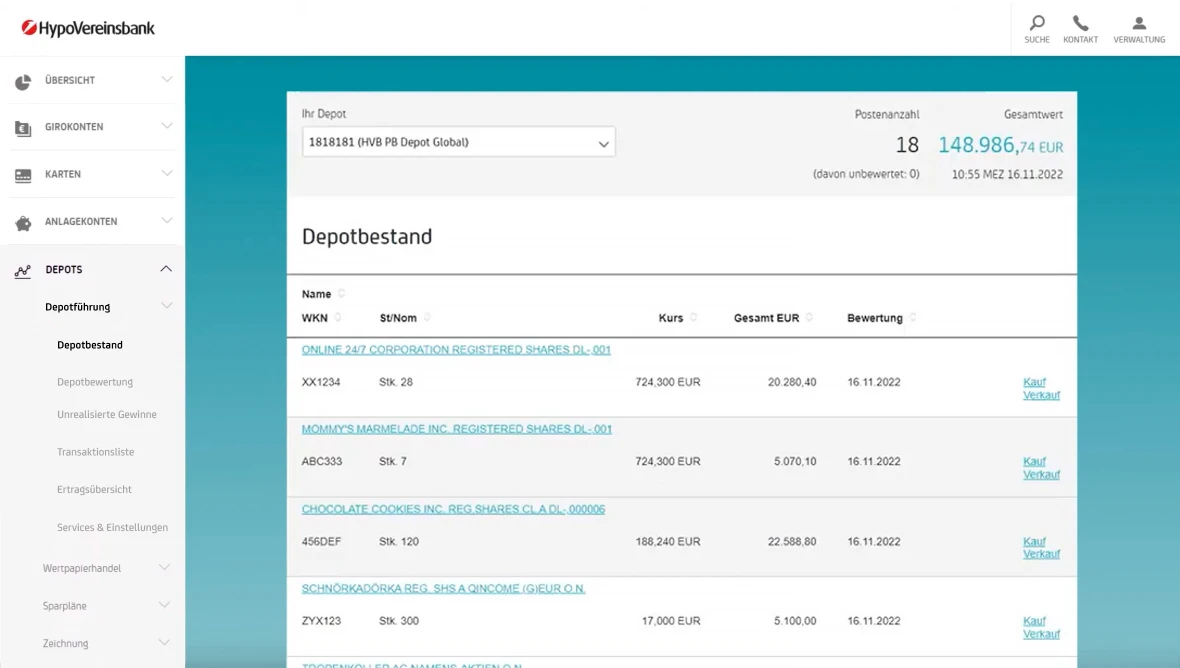This screenshot has width=1180, height=668.
Task: Click Kauf for Chocolate Cookies Inc.
Action: tap(1034, 541)
